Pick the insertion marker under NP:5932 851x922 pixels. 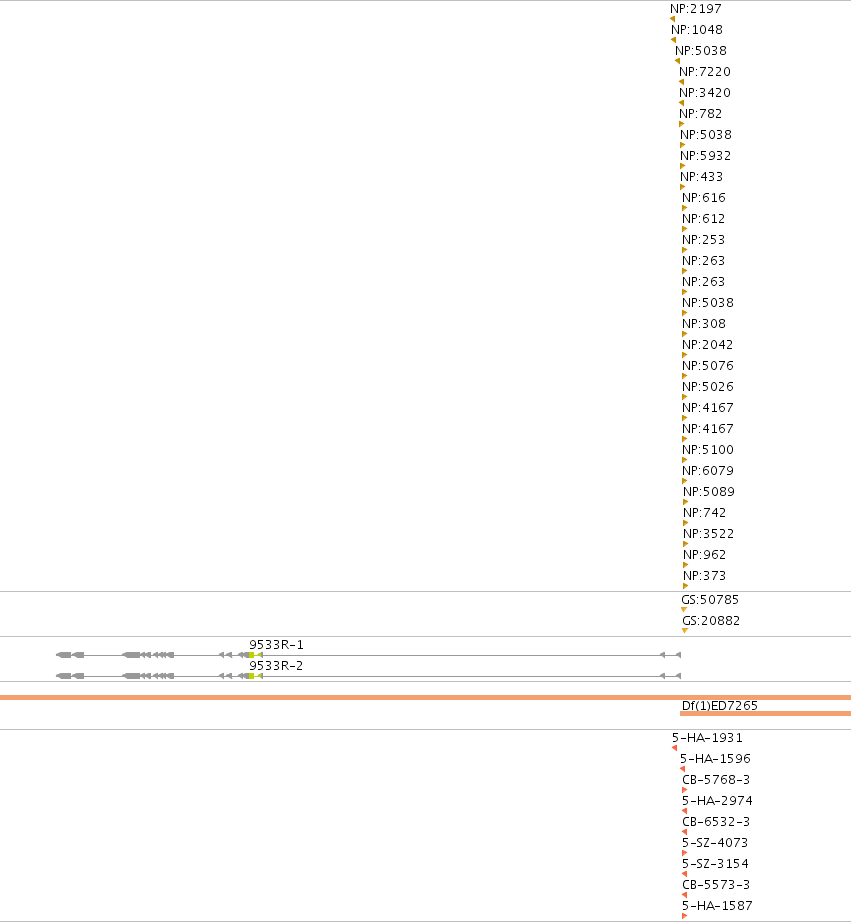[x=682, y=166]
